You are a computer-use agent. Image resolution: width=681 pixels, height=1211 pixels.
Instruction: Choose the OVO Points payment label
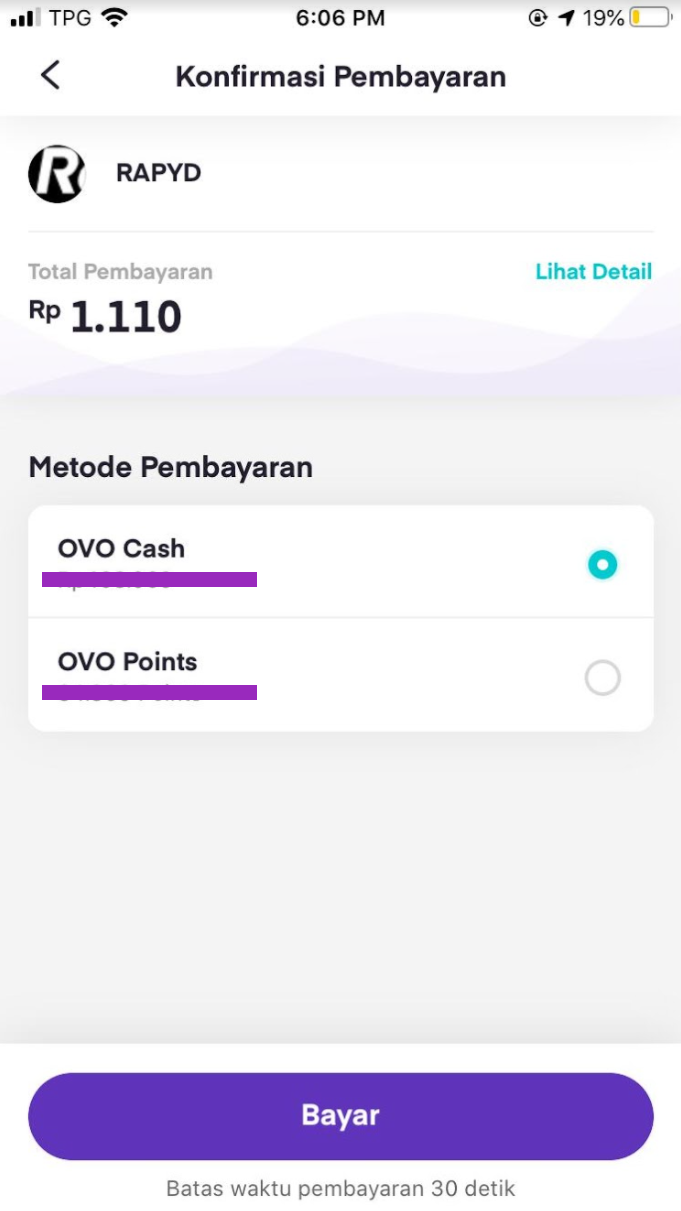pyautogui.click(x=128, y=662)
